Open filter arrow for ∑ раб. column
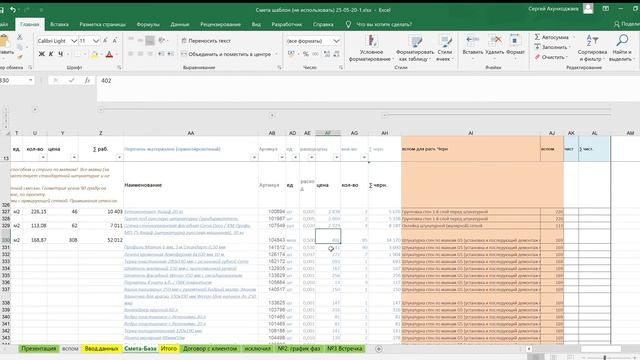This screenshot has height=360, width=640. tap(119, 157)
